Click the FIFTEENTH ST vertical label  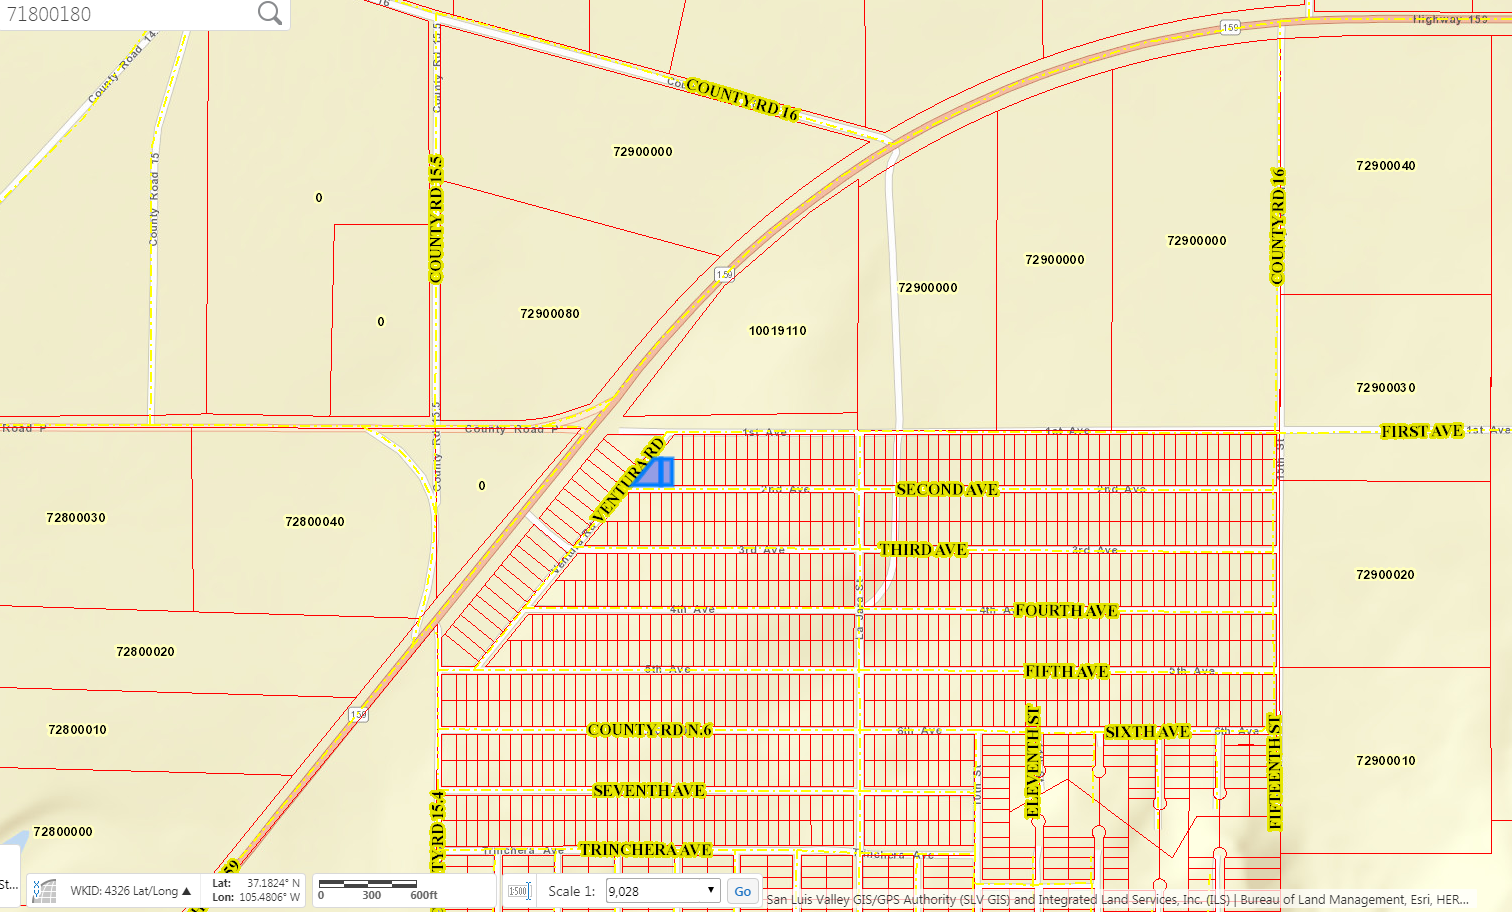click(x=1275, y=772)
